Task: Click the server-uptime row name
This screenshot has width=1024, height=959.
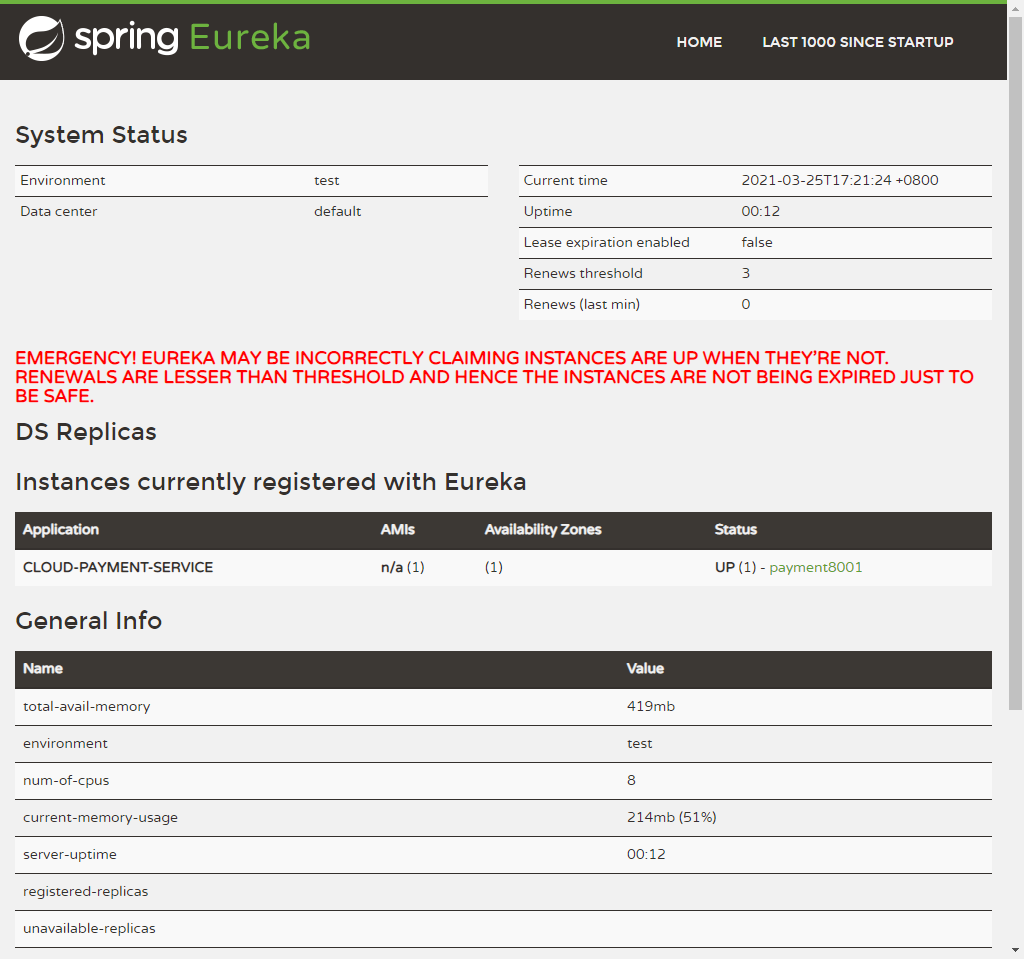Action: click(x=69, y=854)
